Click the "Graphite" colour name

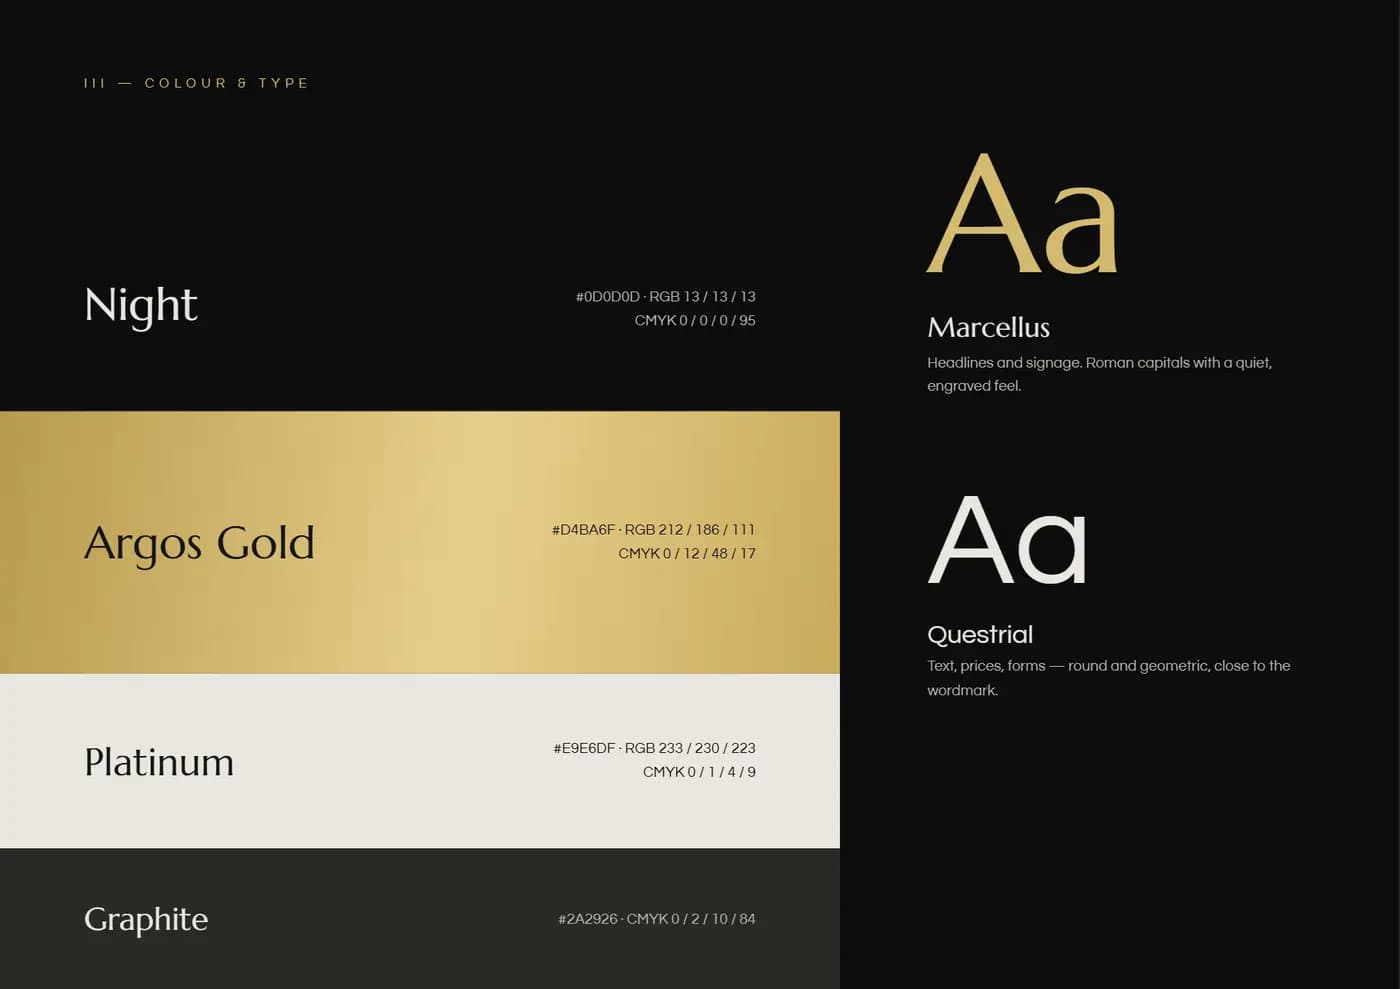[146, 920]
